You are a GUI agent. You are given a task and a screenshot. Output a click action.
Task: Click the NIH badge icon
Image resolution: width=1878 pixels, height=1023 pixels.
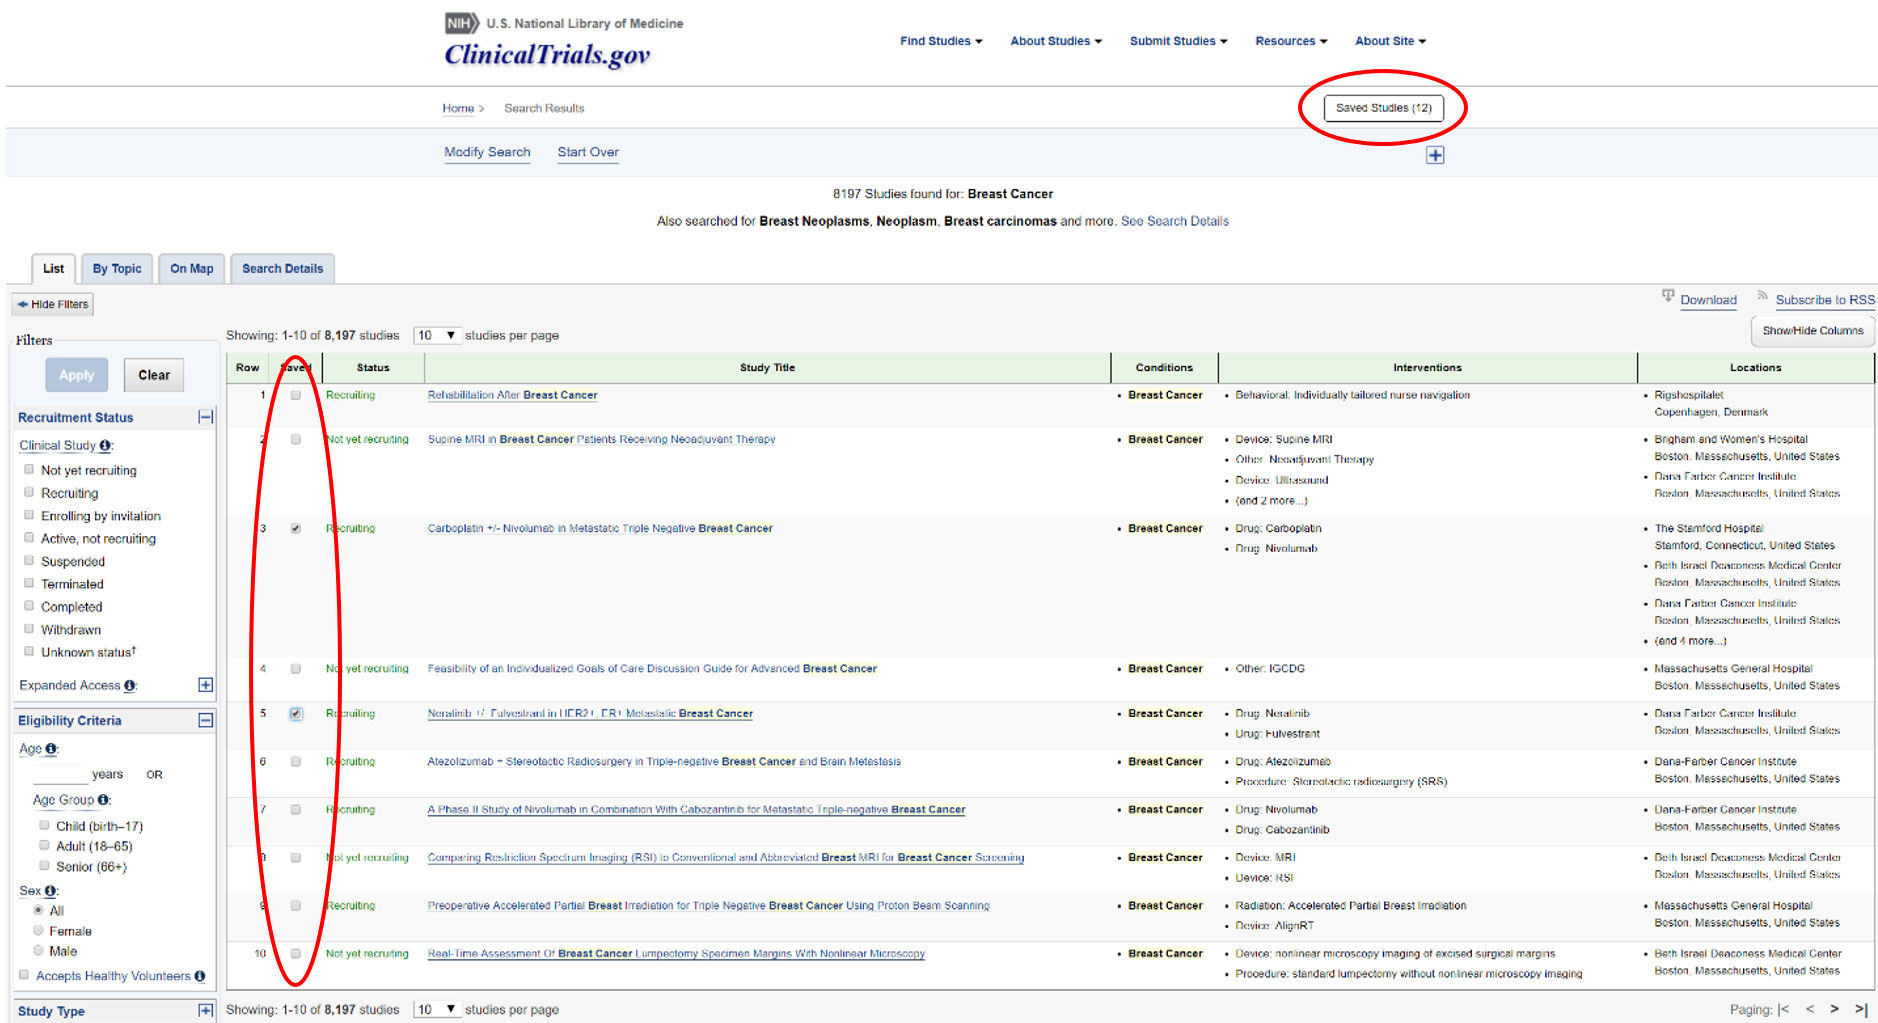(461, 22)
